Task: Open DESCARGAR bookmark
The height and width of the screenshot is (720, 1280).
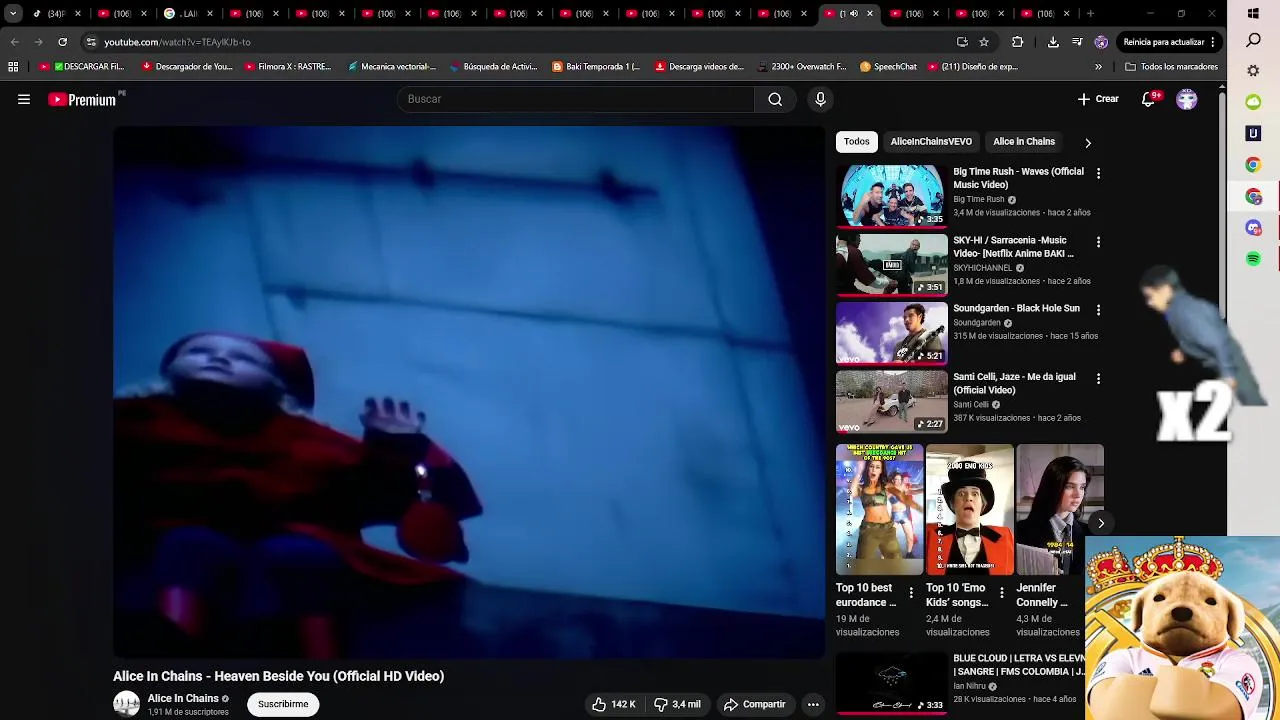Action: tap(82, 67)
